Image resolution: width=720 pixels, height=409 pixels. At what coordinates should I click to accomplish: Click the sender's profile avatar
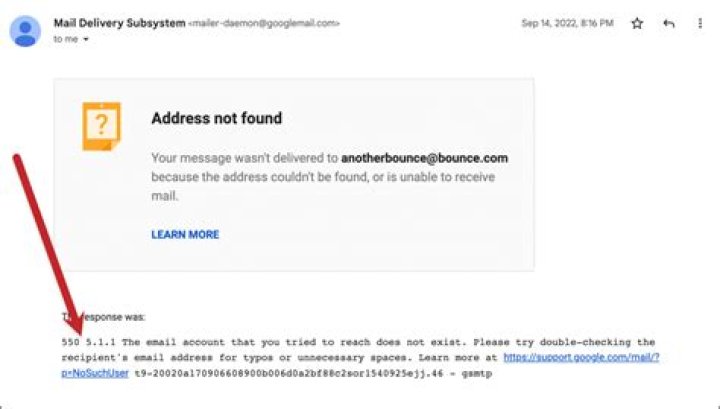[x=24, y=30]
